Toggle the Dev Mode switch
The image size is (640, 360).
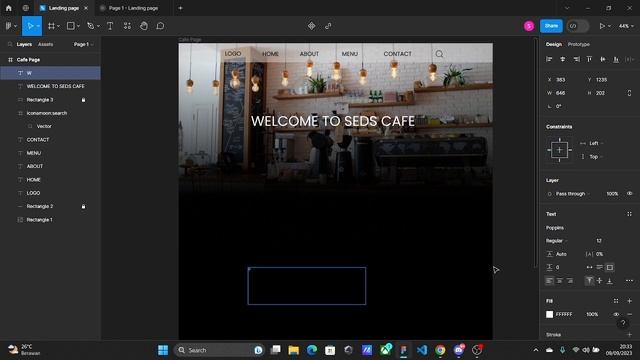[578, 26]
